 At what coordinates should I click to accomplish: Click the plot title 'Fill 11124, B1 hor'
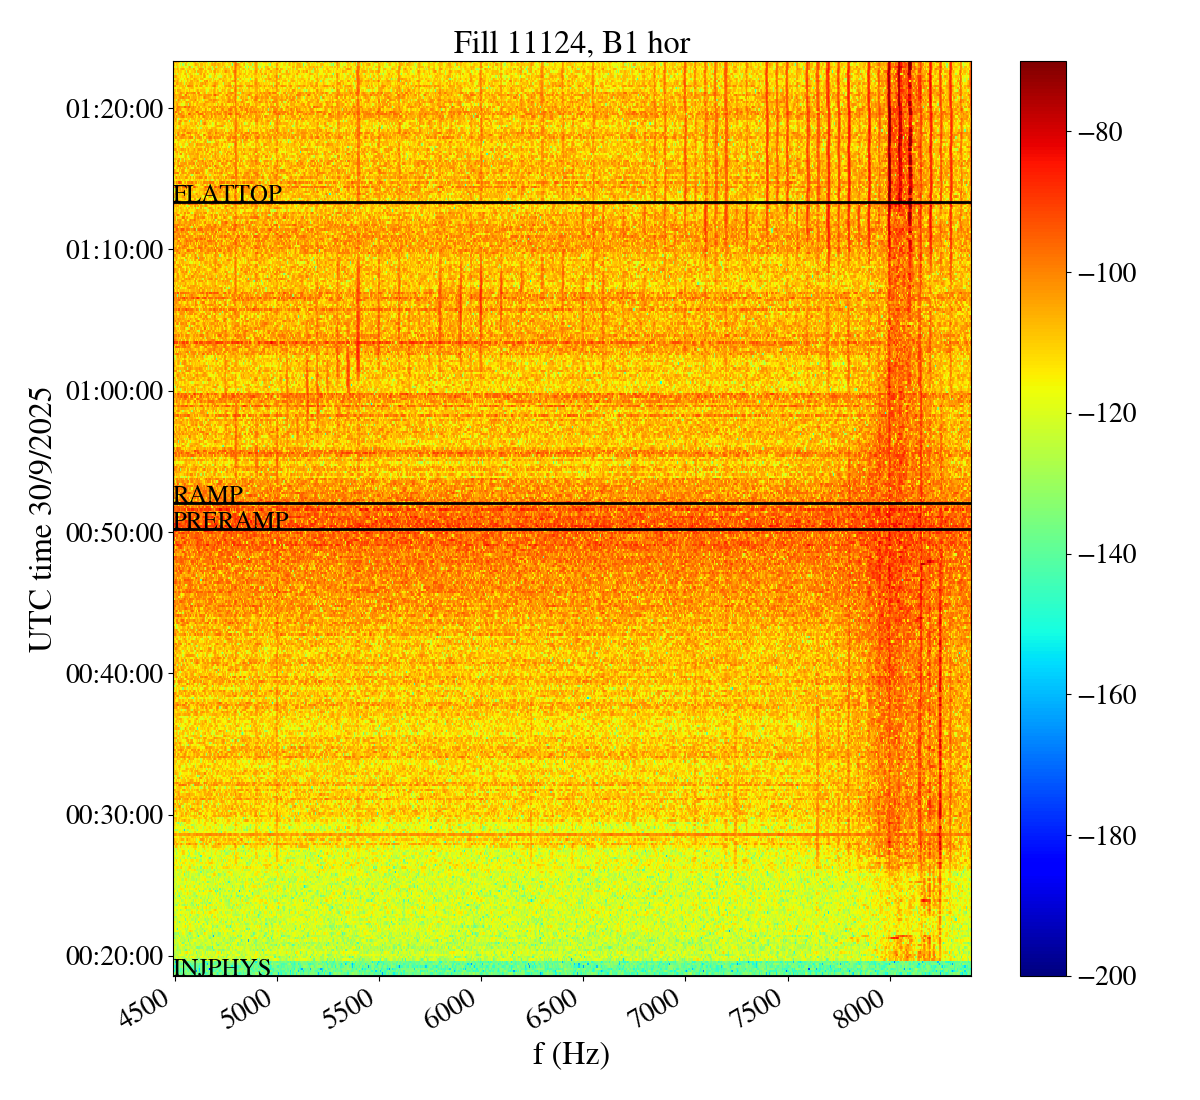click(x=571, y=43)
